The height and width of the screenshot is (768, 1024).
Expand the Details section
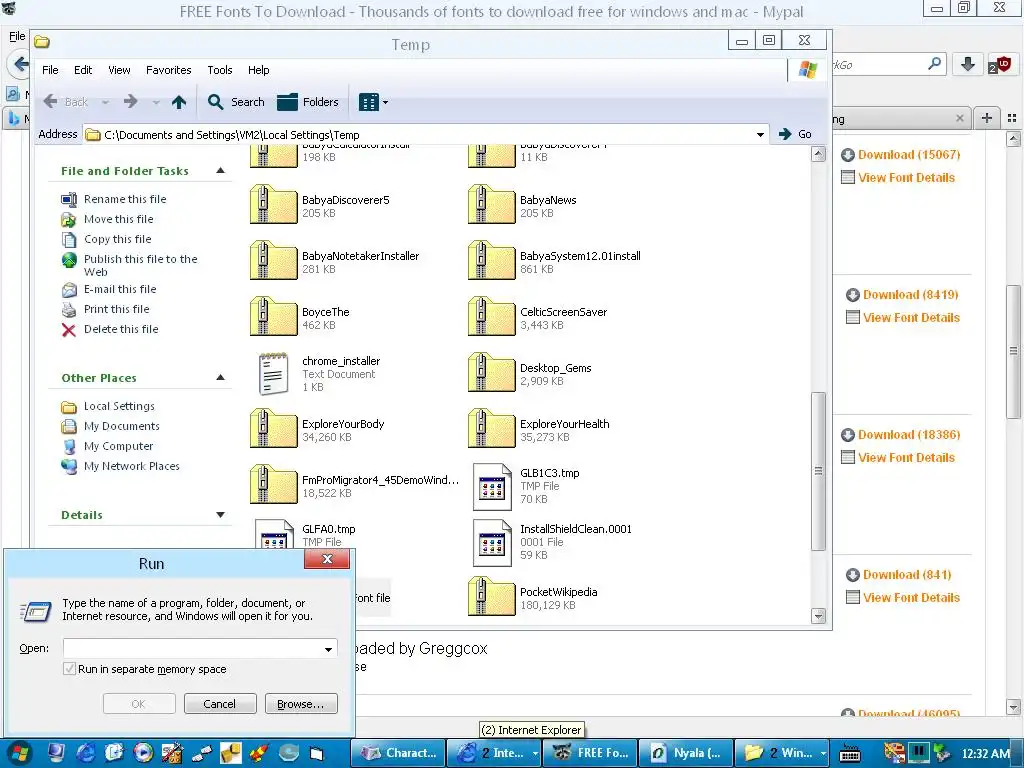coord(221,515)
